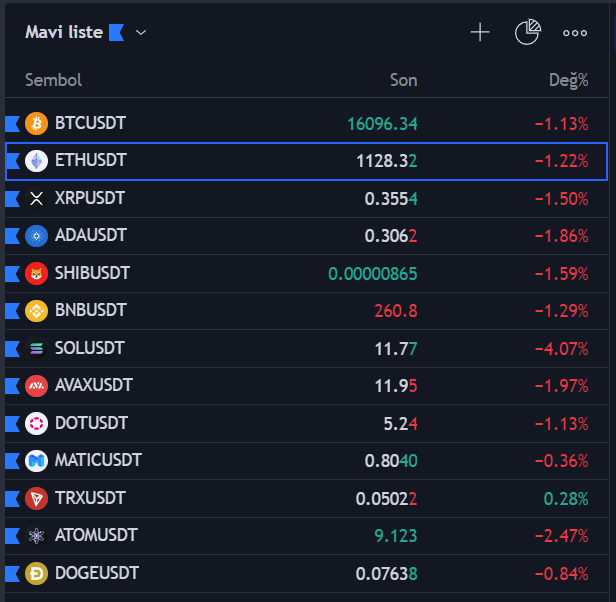Click ATOMUSDT last price 9.123
The width and height of the screenshot is (616, 602).
point(395,535)
